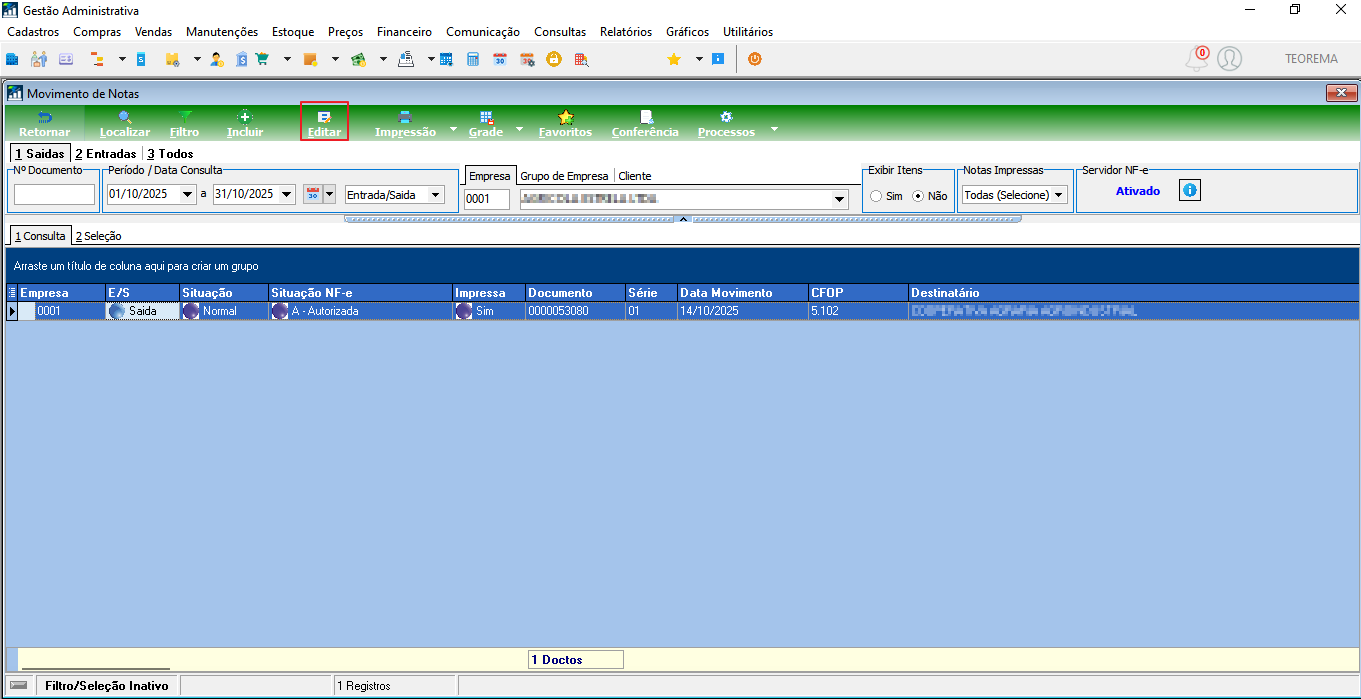Click the Editar toolbar button
The height and width of the screenshot is (699, 1361).
[324, 123]
